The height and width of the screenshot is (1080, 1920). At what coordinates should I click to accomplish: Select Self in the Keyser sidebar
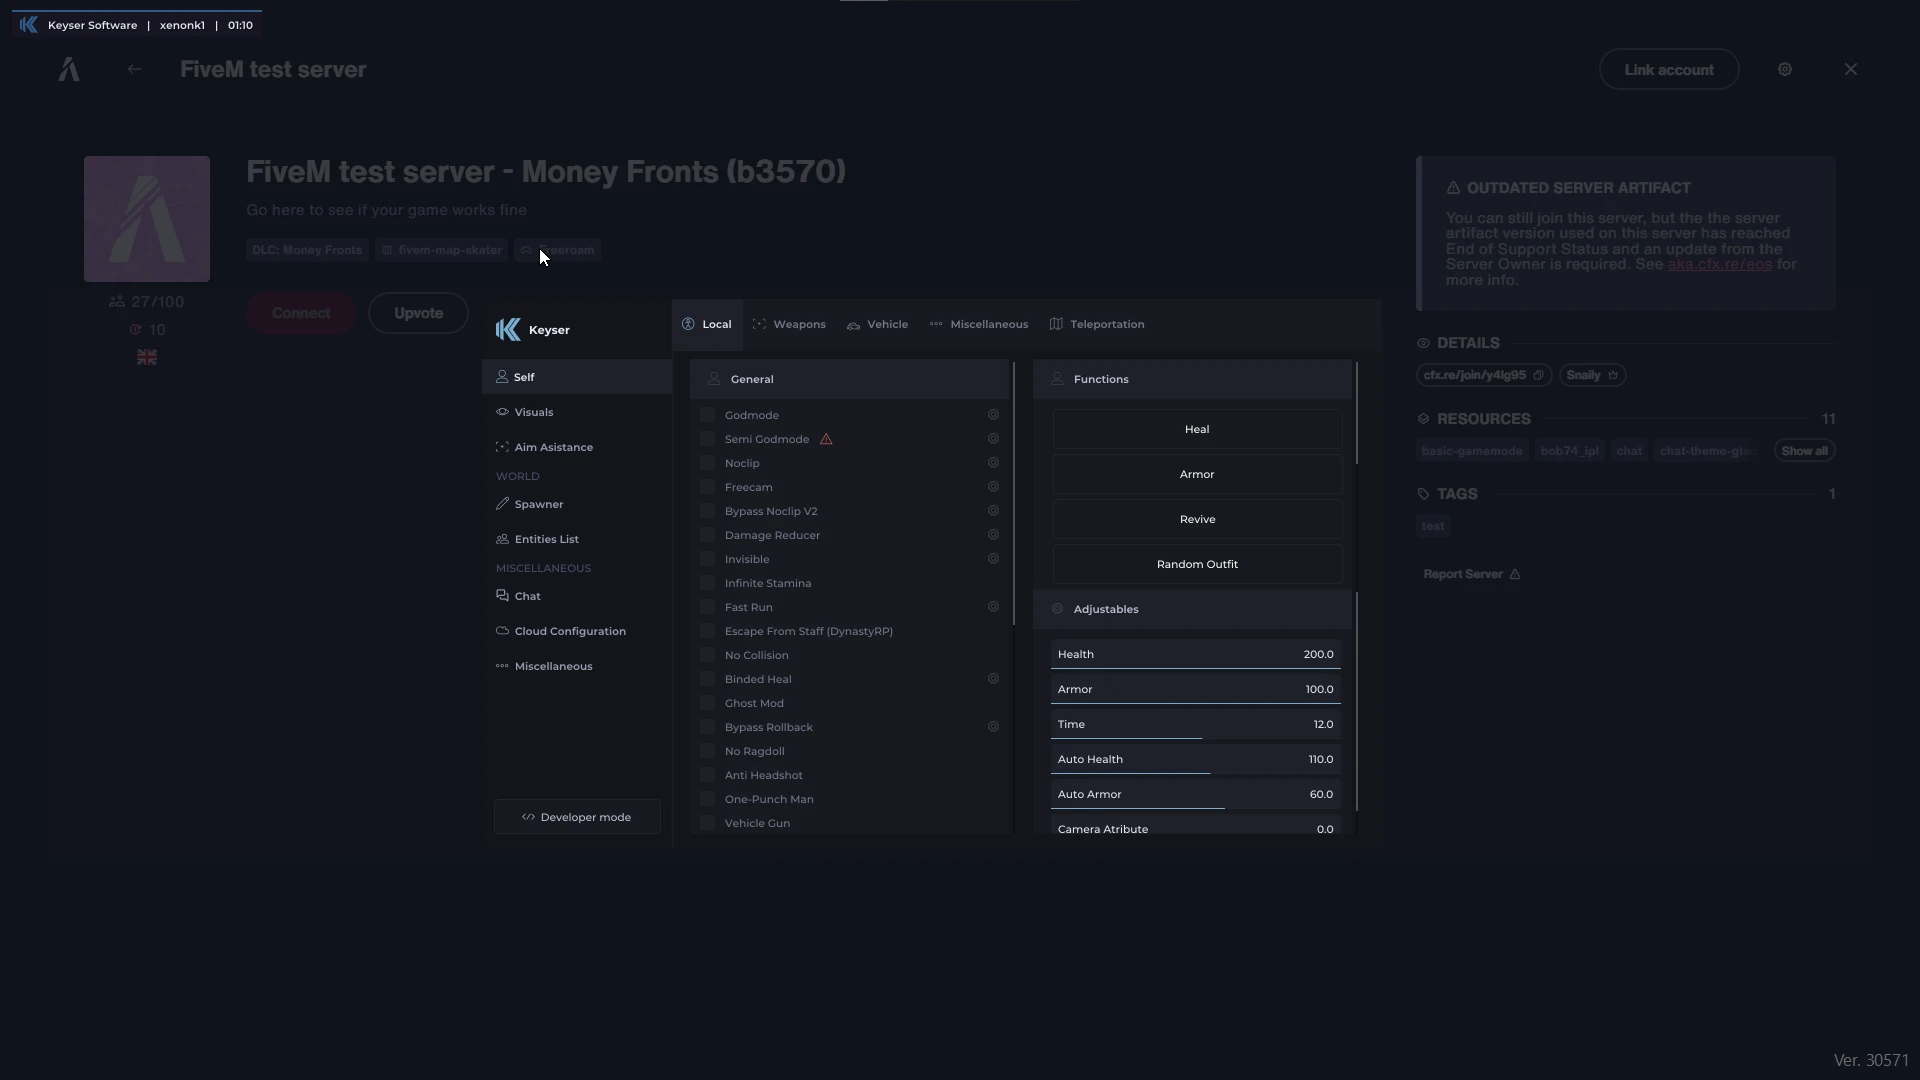[x=577, y=377]
